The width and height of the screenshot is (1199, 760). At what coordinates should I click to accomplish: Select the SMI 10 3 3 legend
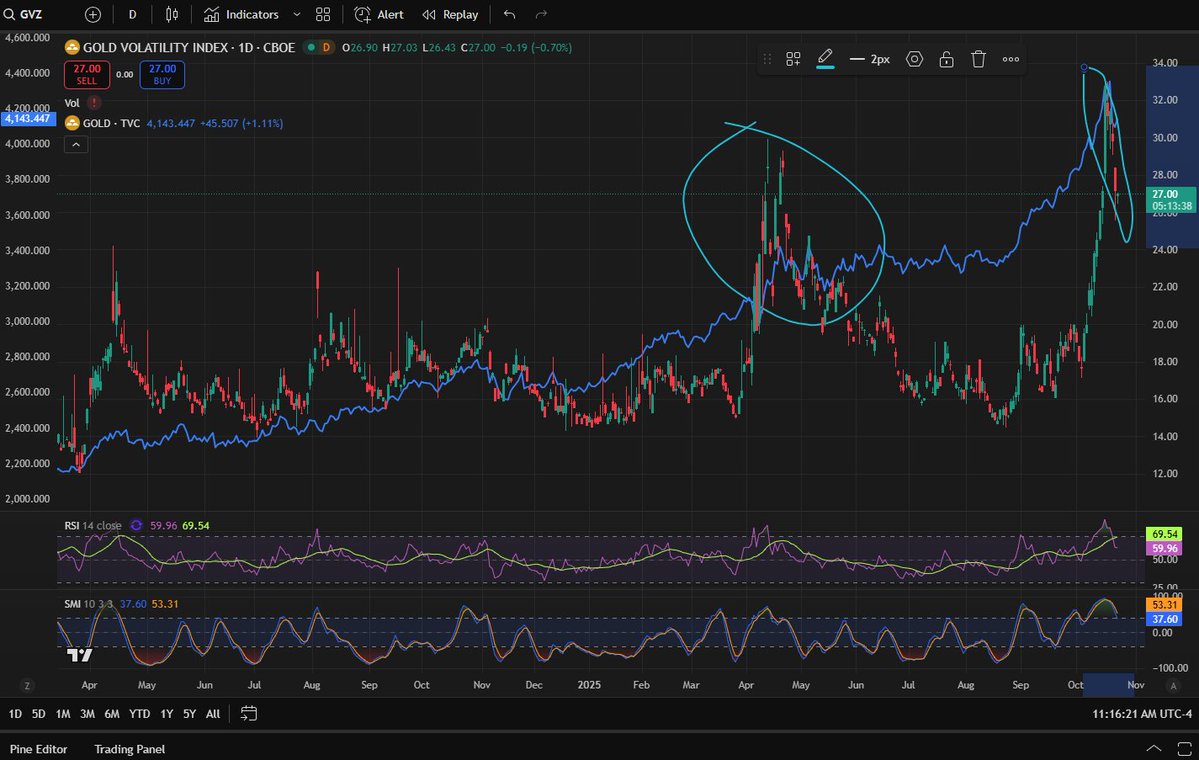(88, 604)
